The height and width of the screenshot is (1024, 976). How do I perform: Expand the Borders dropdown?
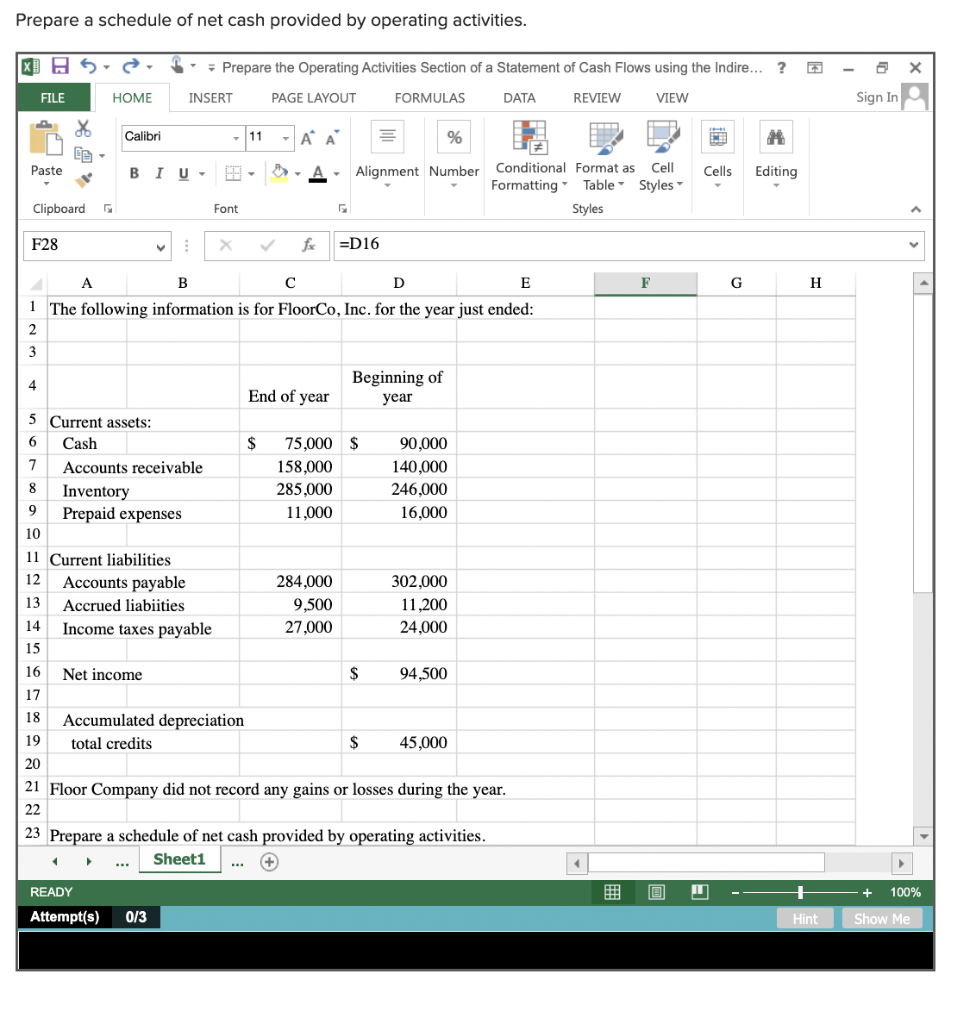click(x=251, y=173)
